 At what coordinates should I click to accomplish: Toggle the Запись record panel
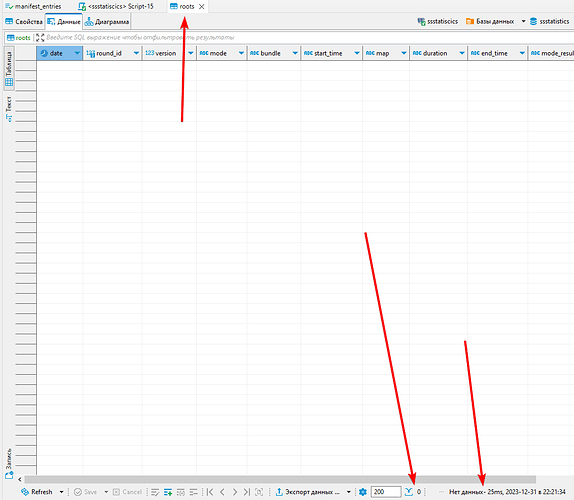point(9,464)
